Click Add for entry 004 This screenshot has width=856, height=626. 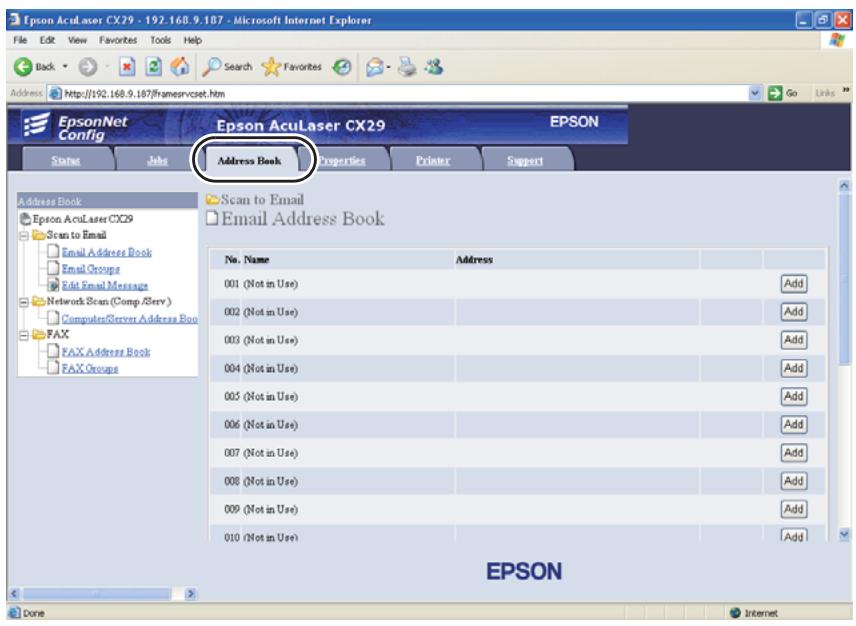(x=793, y=368)
